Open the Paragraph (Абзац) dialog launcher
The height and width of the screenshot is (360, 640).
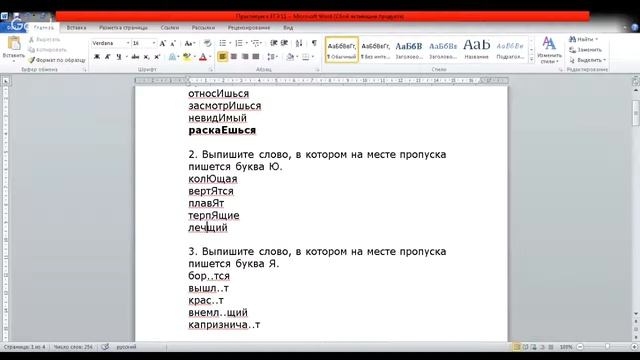click(x=317, y=70)
